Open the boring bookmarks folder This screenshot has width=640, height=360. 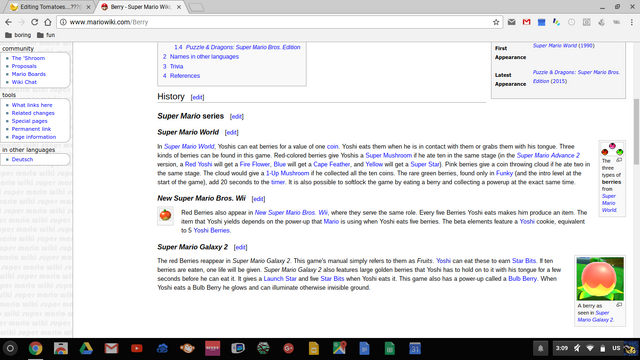tap(18, 35)
